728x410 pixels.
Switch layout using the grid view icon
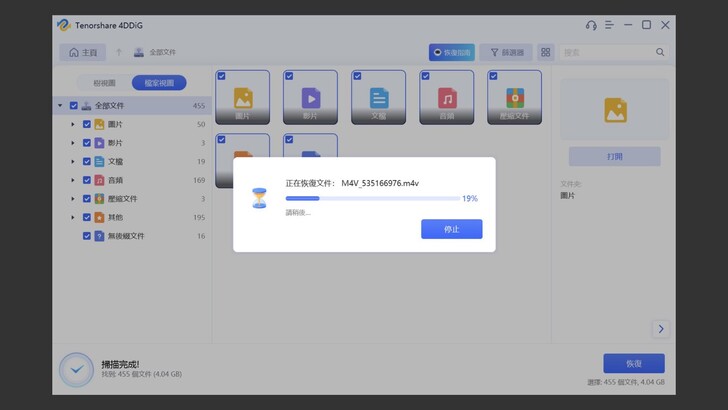coord(546,52)
